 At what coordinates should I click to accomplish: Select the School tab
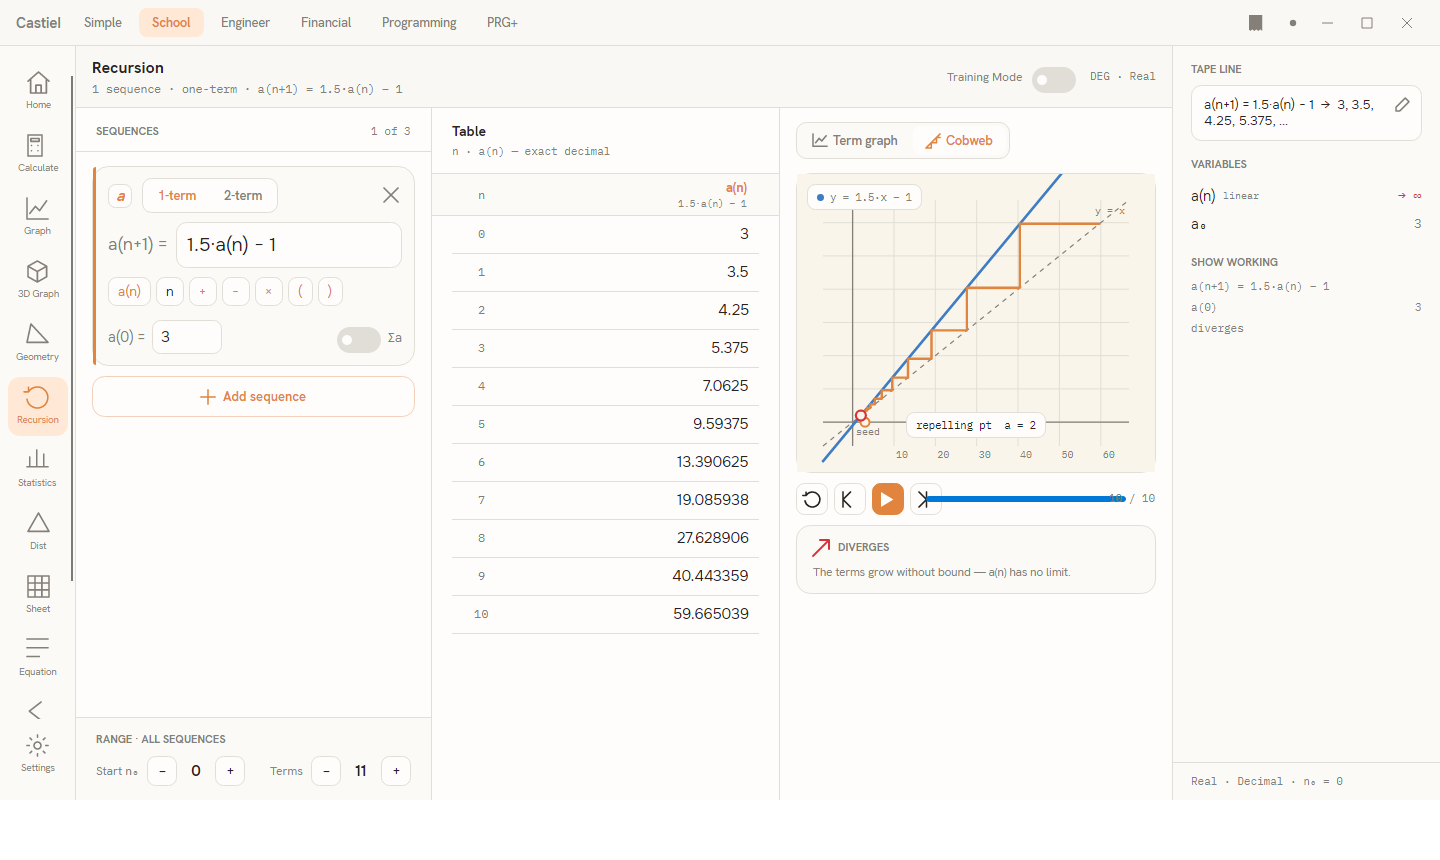pyautogui.click(x=171, y=22)
